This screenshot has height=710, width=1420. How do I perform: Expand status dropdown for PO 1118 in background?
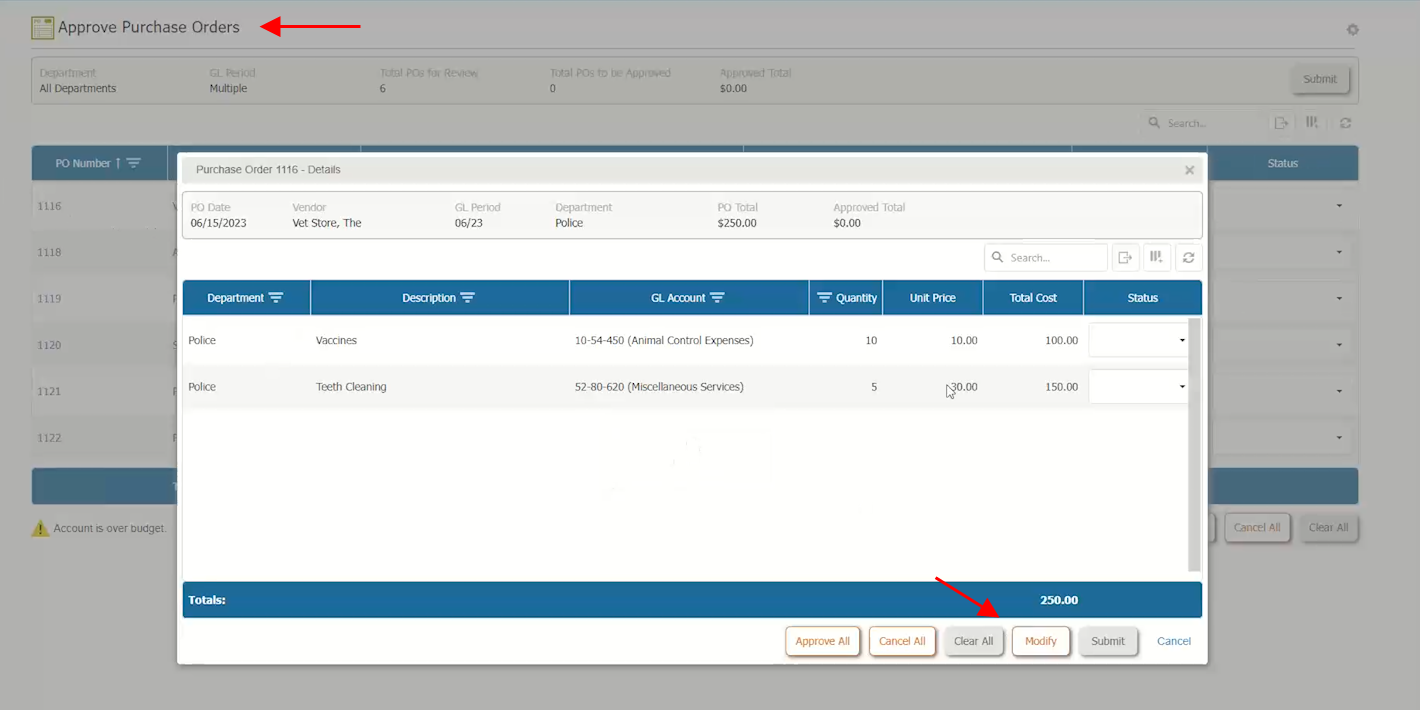click(1339, 252)
